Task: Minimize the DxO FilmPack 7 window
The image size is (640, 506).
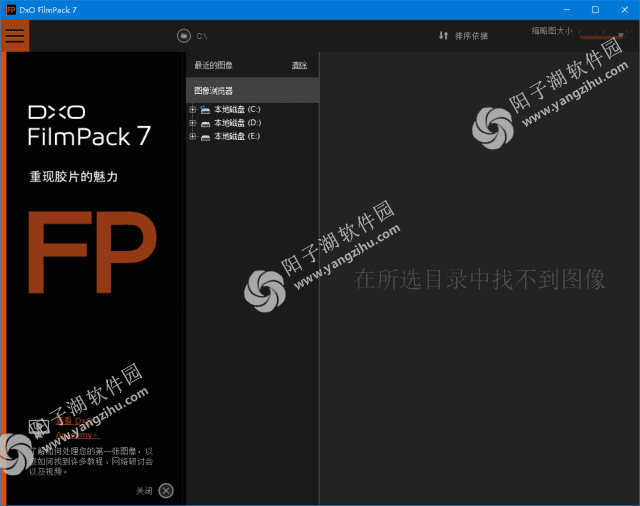Action: 567,10
